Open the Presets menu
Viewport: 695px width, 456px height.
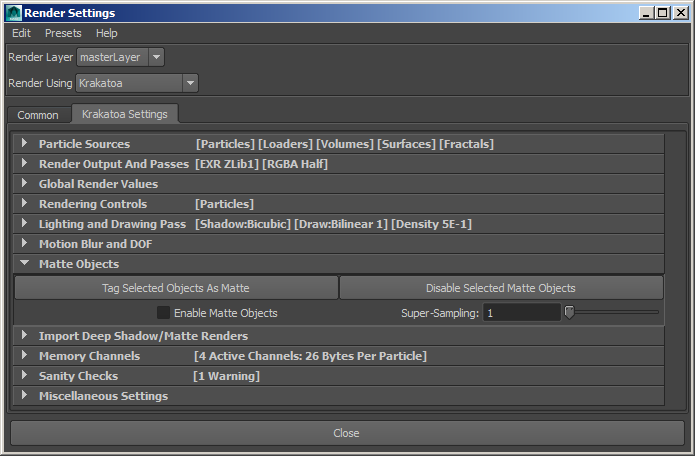(x=63, y=33)
